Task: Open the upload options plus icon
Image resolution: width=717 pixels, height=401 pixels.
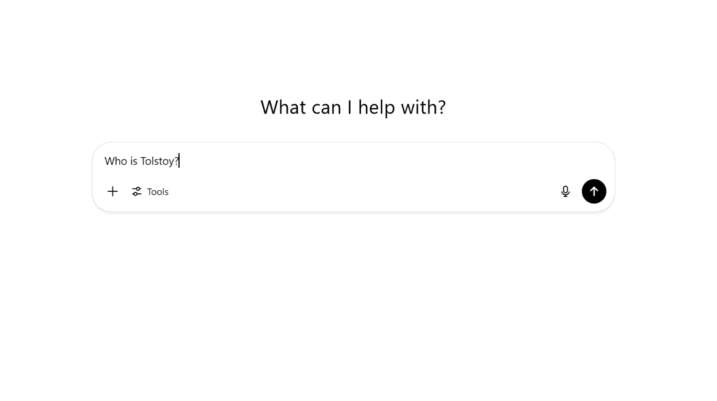Action: click(x=112, y=192)
